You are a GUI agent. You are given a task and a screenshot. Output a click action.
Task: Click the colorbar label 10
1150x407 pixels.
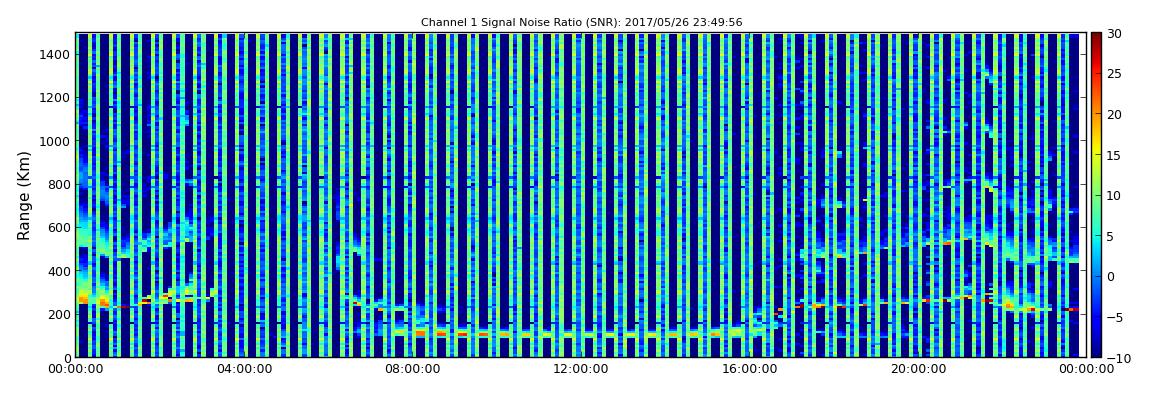point(1113,196)
